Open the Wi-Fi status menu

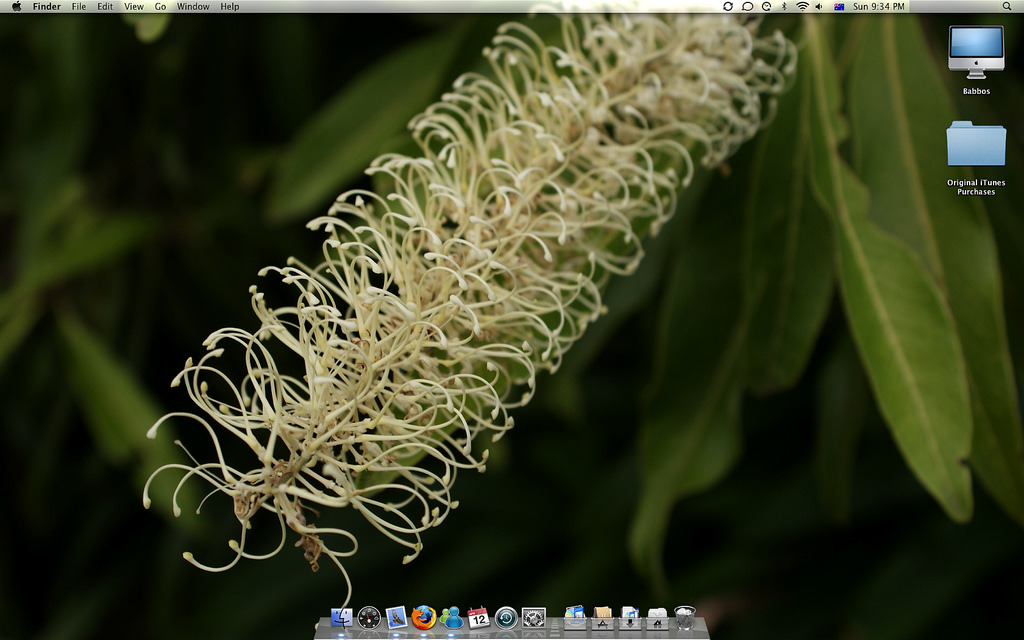click(x=802, y=7)
